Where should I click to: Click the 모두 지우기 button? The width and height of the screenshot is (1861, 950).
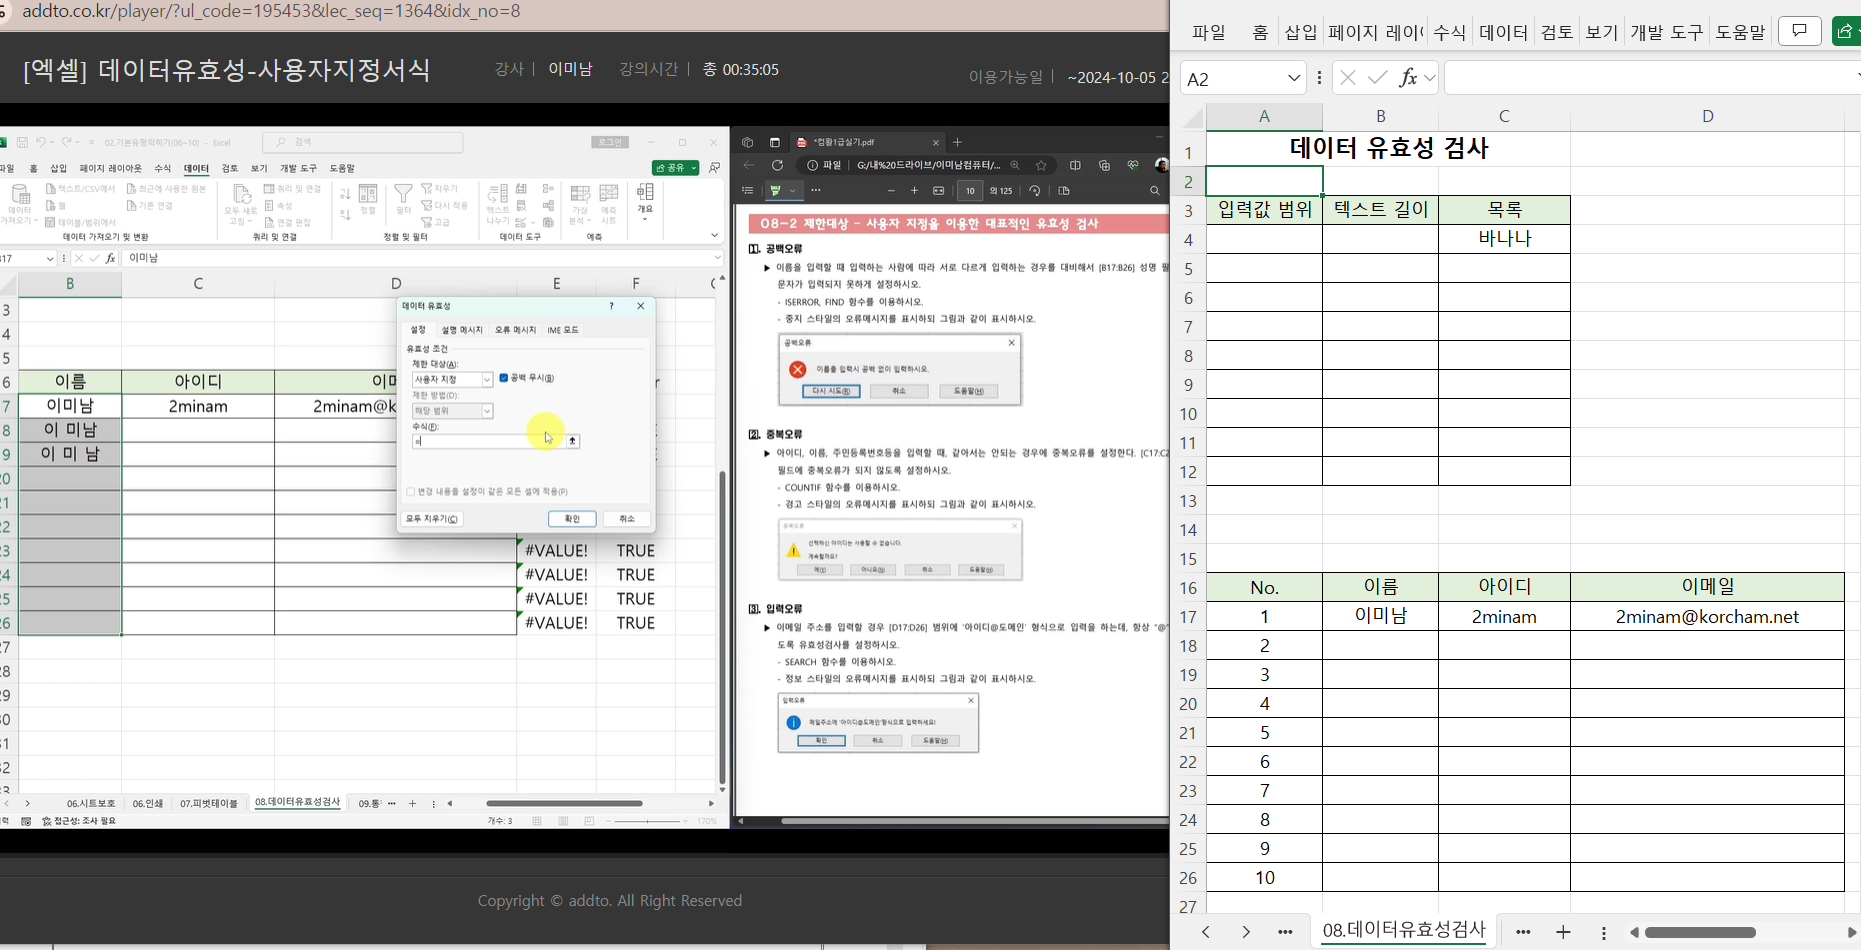coord(432,519)
